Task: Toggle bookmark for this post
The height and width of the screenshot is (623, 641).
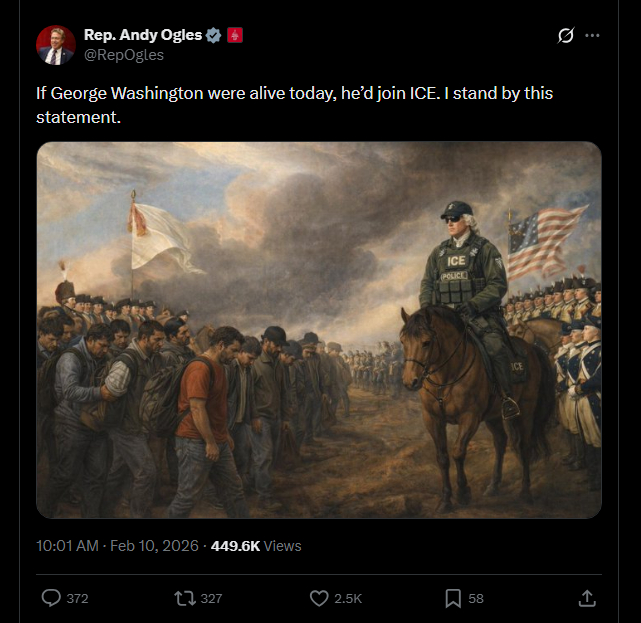Action: point(452,598)
